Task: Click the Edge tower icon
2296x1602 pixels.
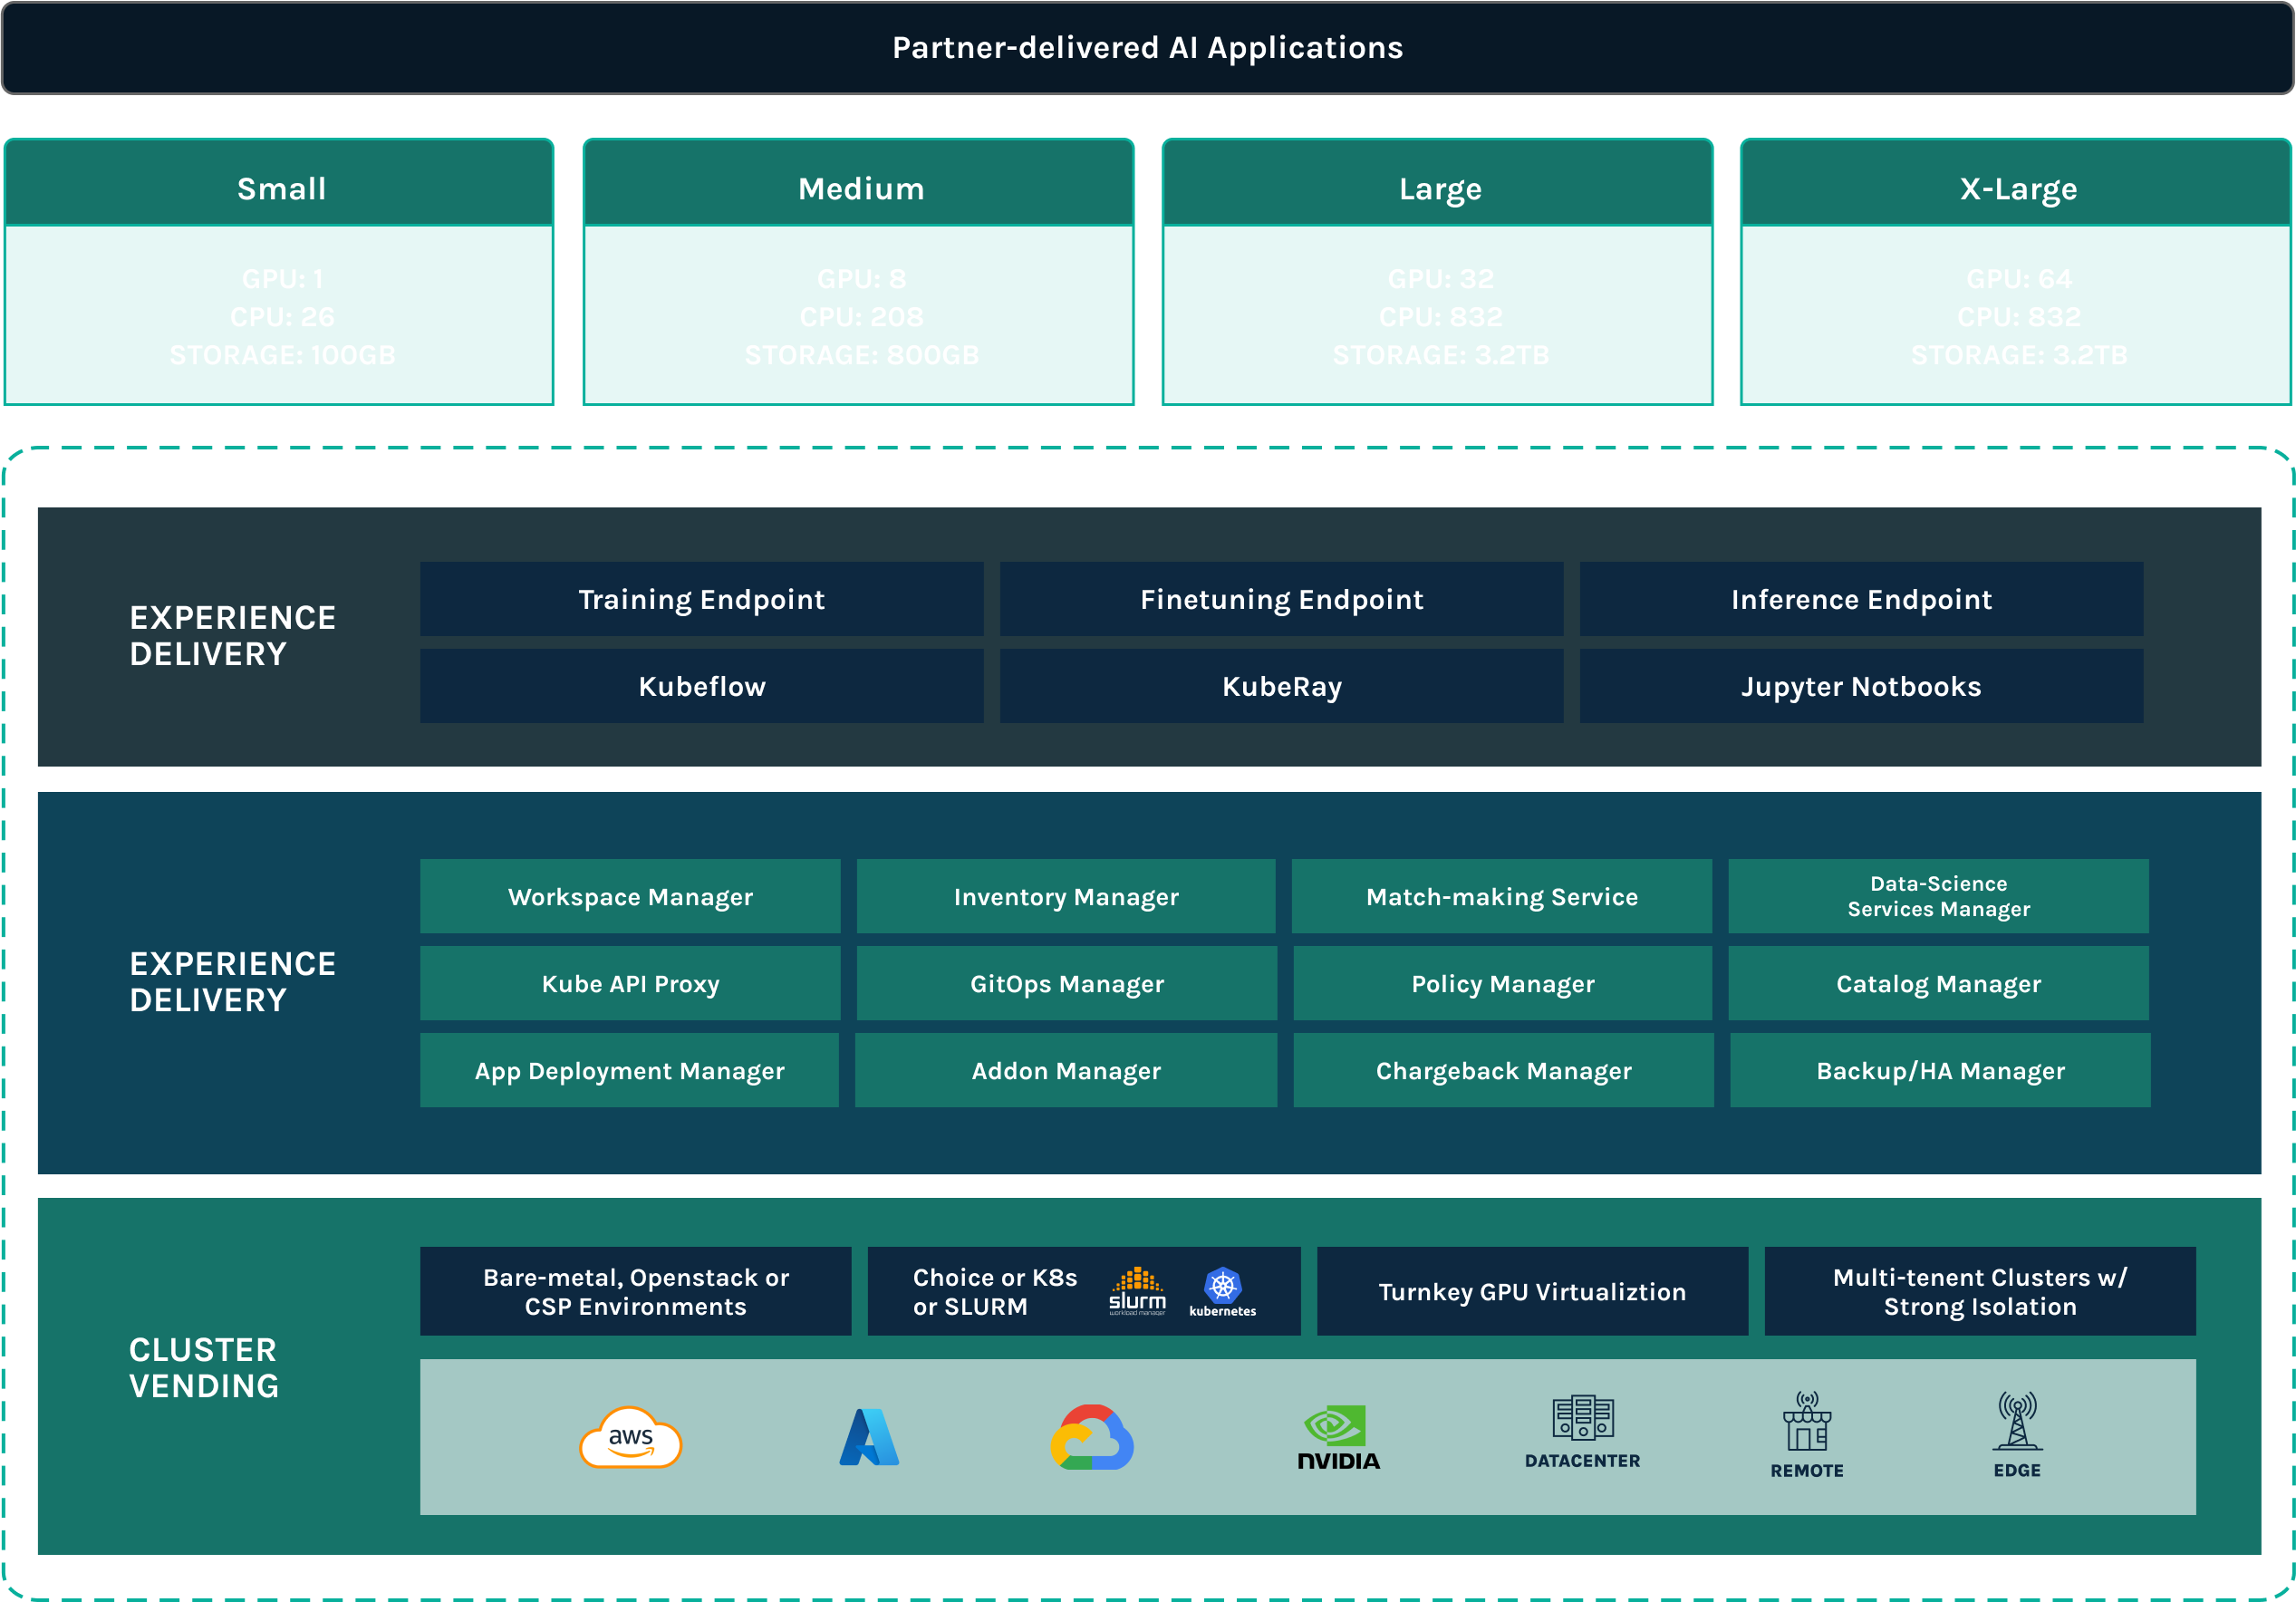Action: [x=2017, y=1422]
